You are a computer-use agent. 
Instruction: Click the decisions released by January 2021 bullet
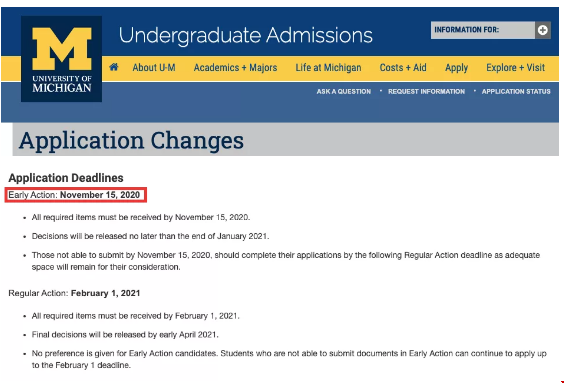pos(150,236)
